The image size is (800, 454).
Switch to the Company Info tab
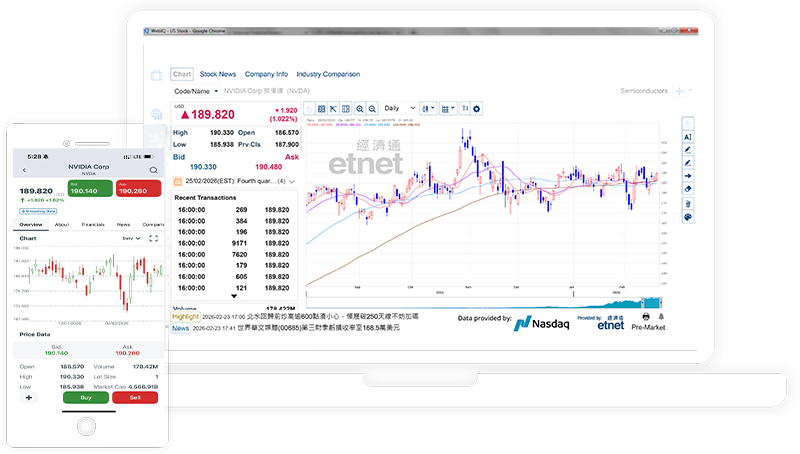266,74
